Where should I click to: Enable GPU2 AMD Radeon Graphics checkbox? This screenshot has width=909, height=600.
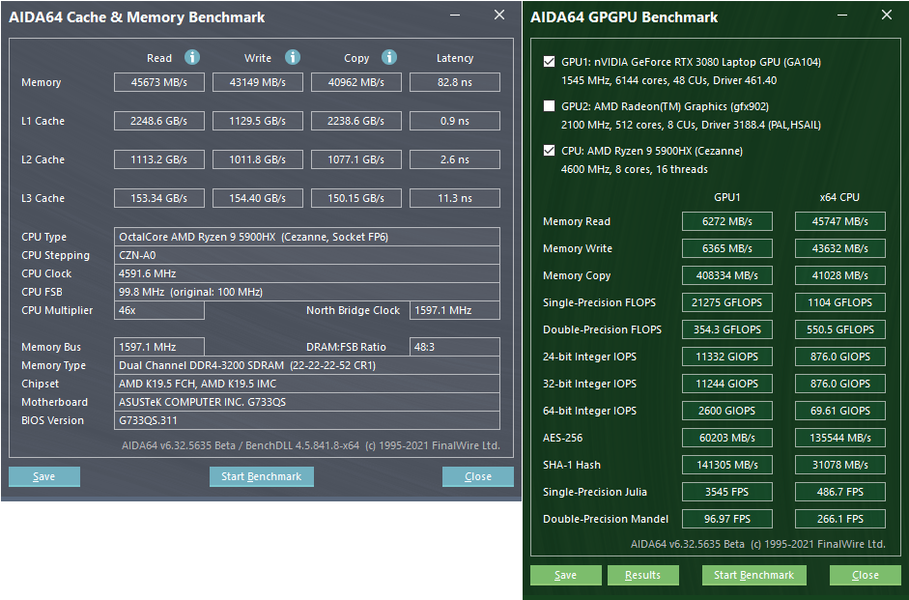[x=549, y=106]
